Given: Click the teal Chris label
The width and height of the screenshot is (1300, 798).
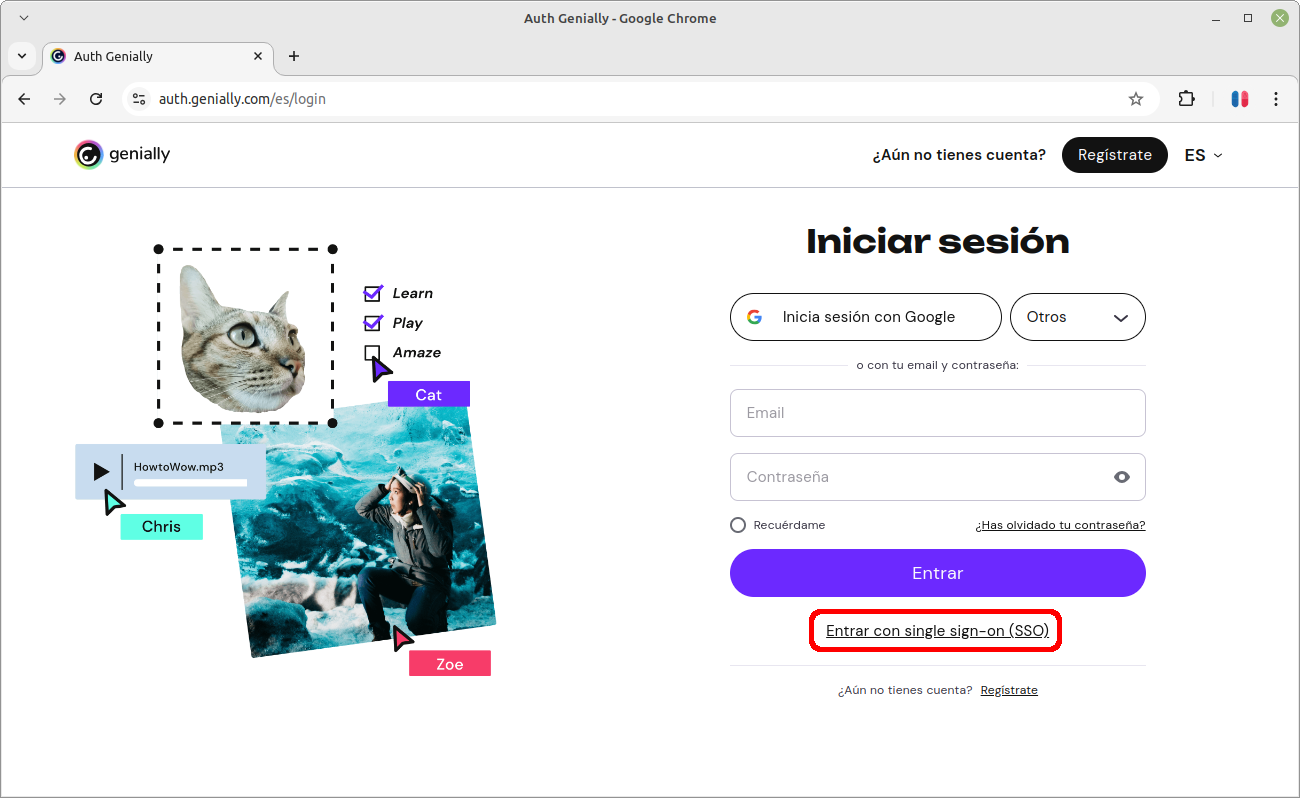Looking at the screenshot, I should [162, 527].
